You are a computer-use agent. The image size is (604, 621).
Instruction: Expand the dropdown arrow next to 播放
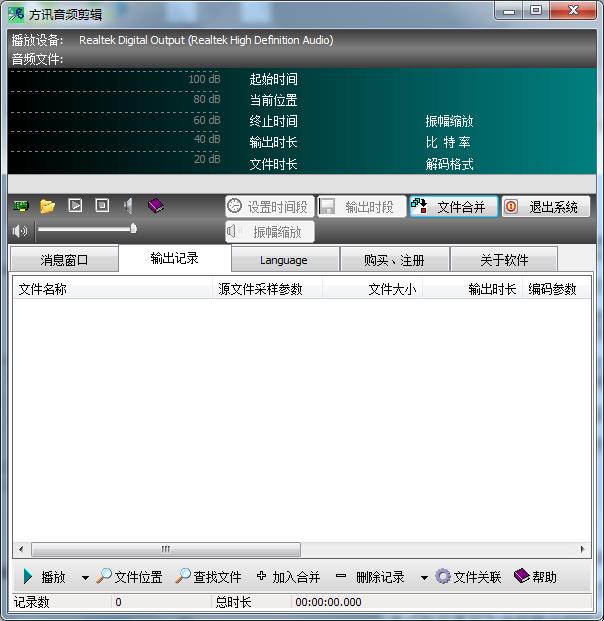pos(85,578)
